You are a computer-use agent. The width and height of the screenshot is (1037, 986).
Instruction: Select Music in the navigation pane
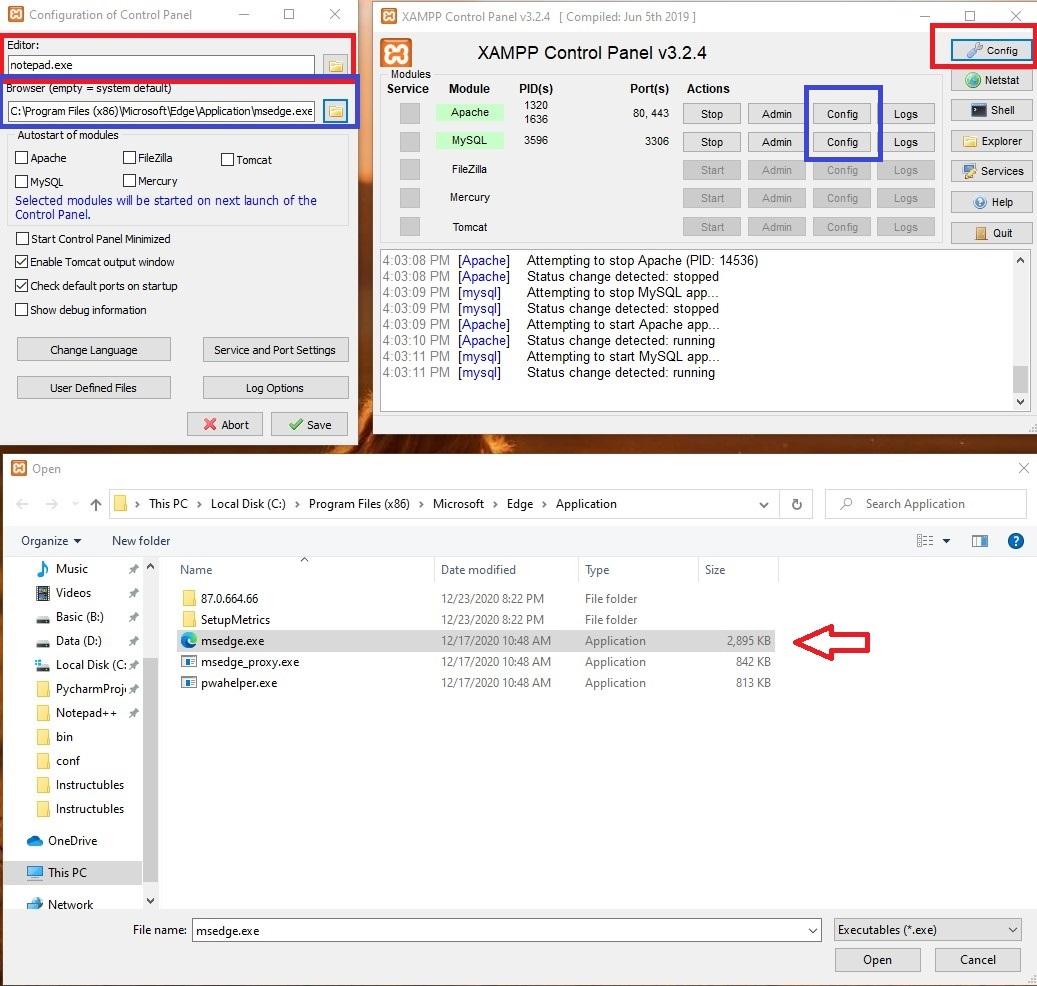point(71,569)
